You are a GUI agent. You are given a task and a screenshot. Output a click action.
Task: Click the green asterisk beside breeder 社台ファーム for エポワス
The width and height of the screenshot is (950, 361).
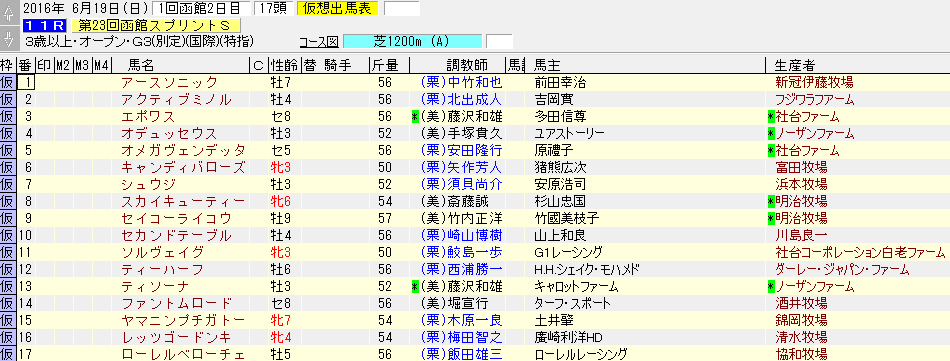(771, 116)
